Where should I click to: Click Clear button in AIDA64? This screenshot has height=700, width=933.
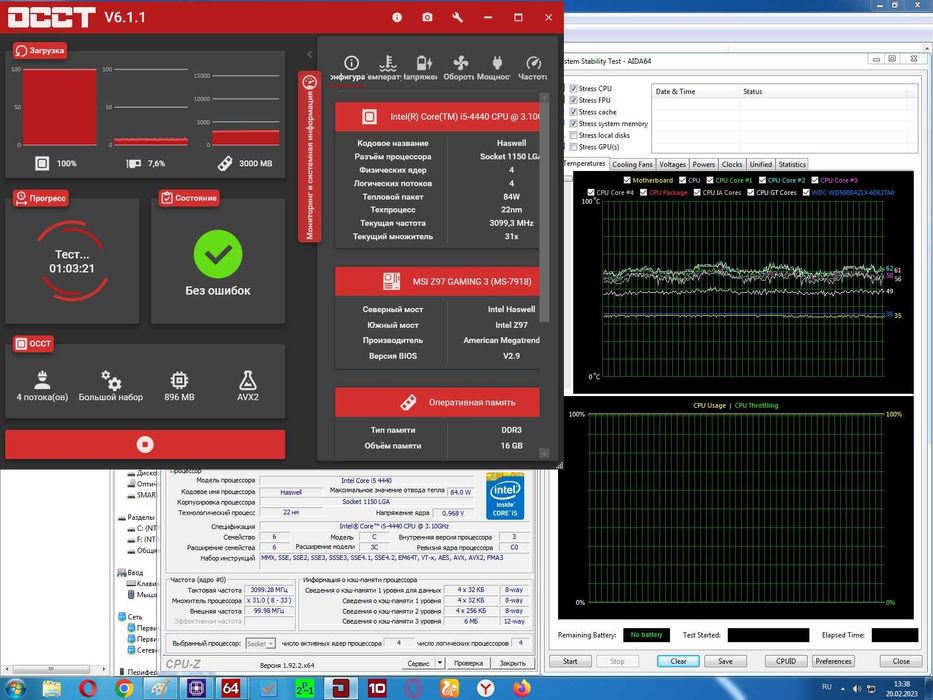678,661
